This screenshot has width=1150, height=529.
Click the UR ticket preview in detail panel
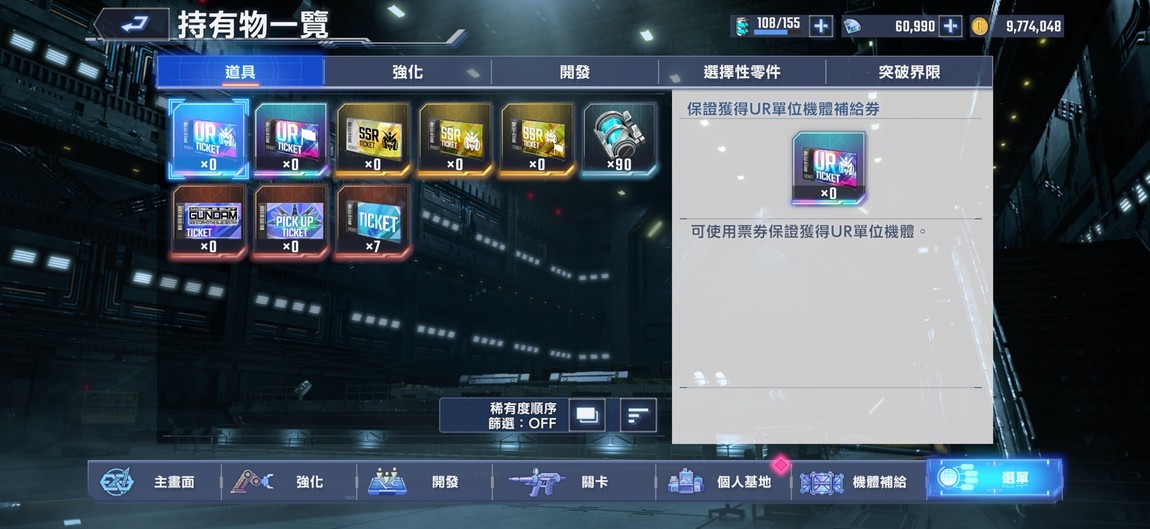pyautogui.click(x=828, y=169)
